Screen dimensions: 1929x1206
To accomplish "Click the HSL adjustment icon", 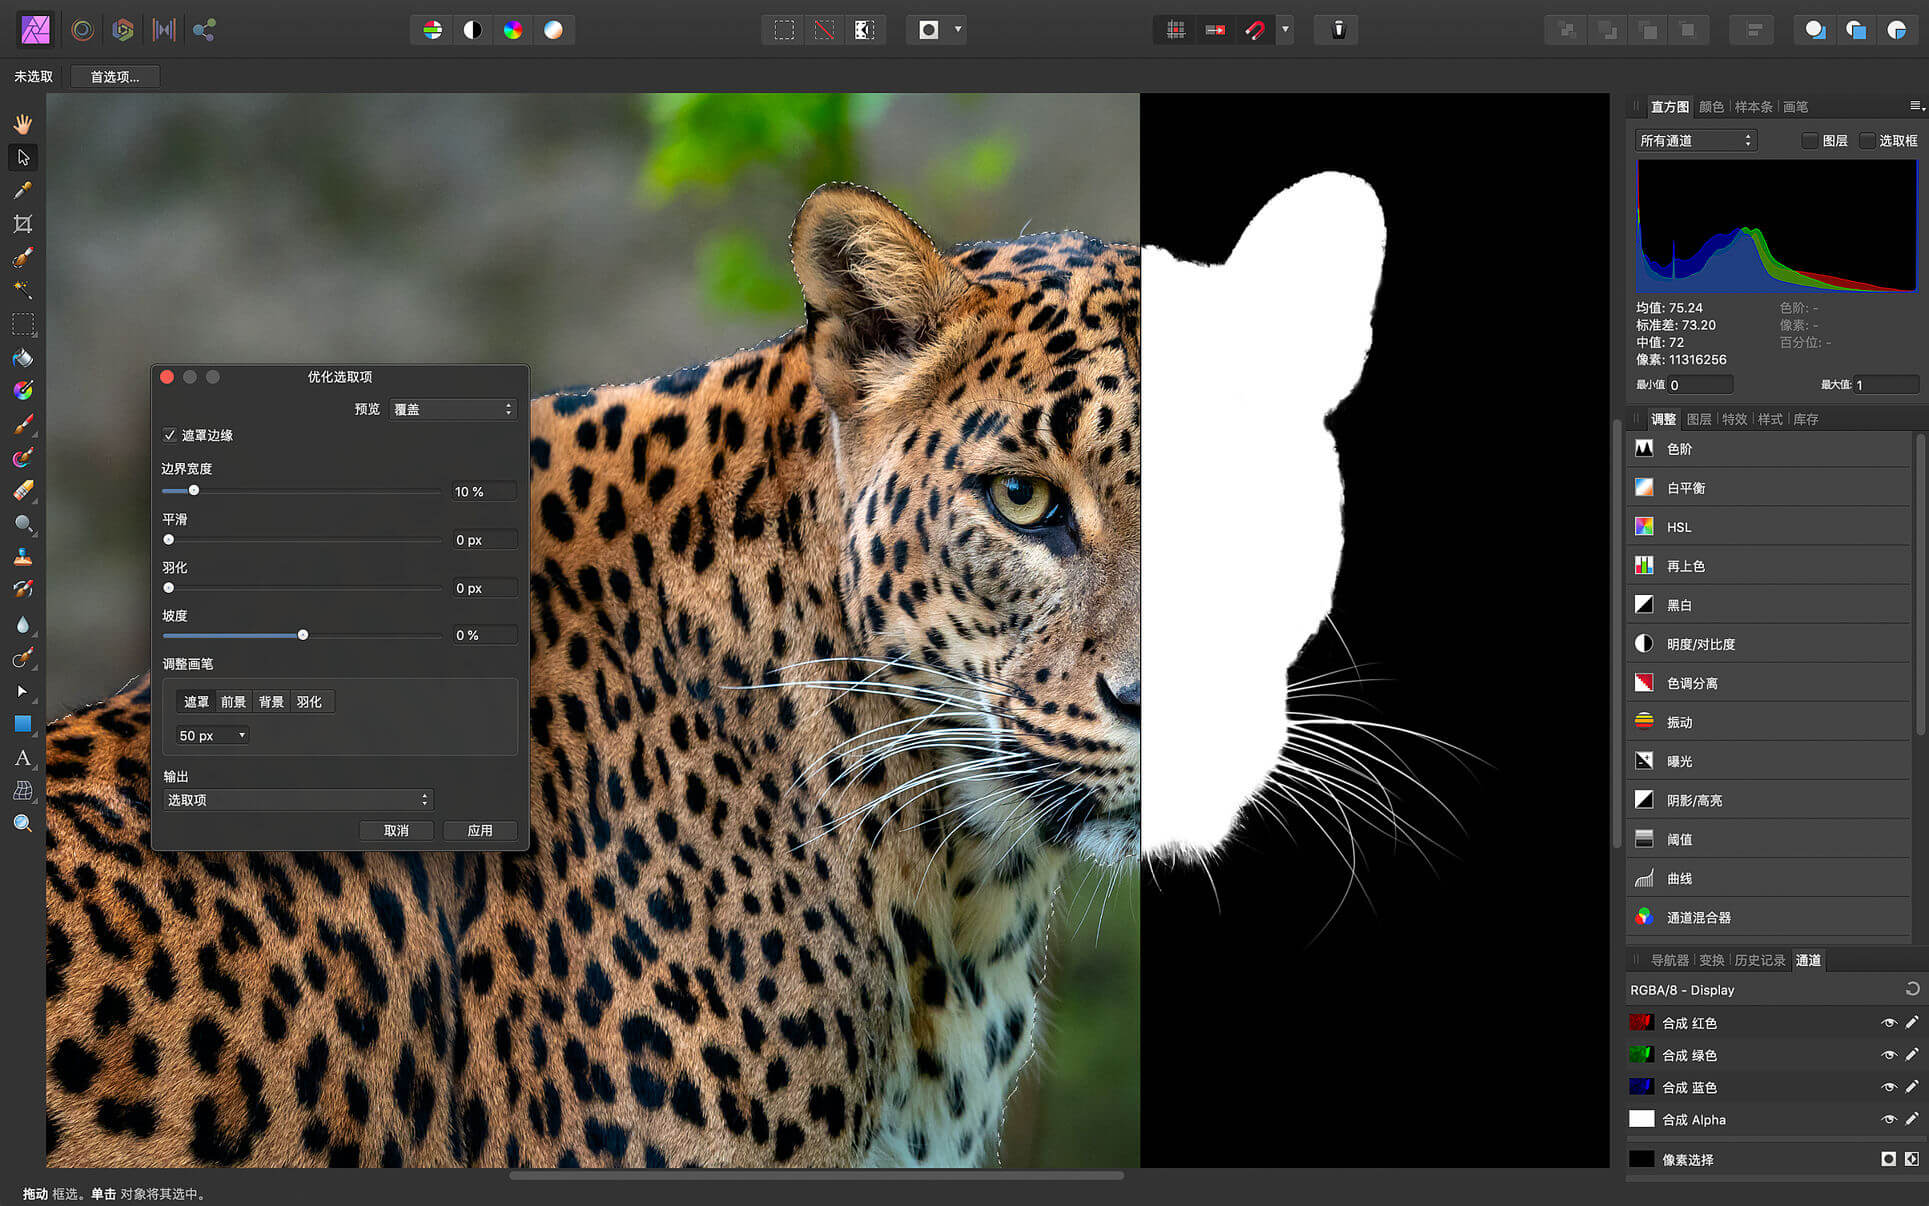I will tap(1644, 527).
